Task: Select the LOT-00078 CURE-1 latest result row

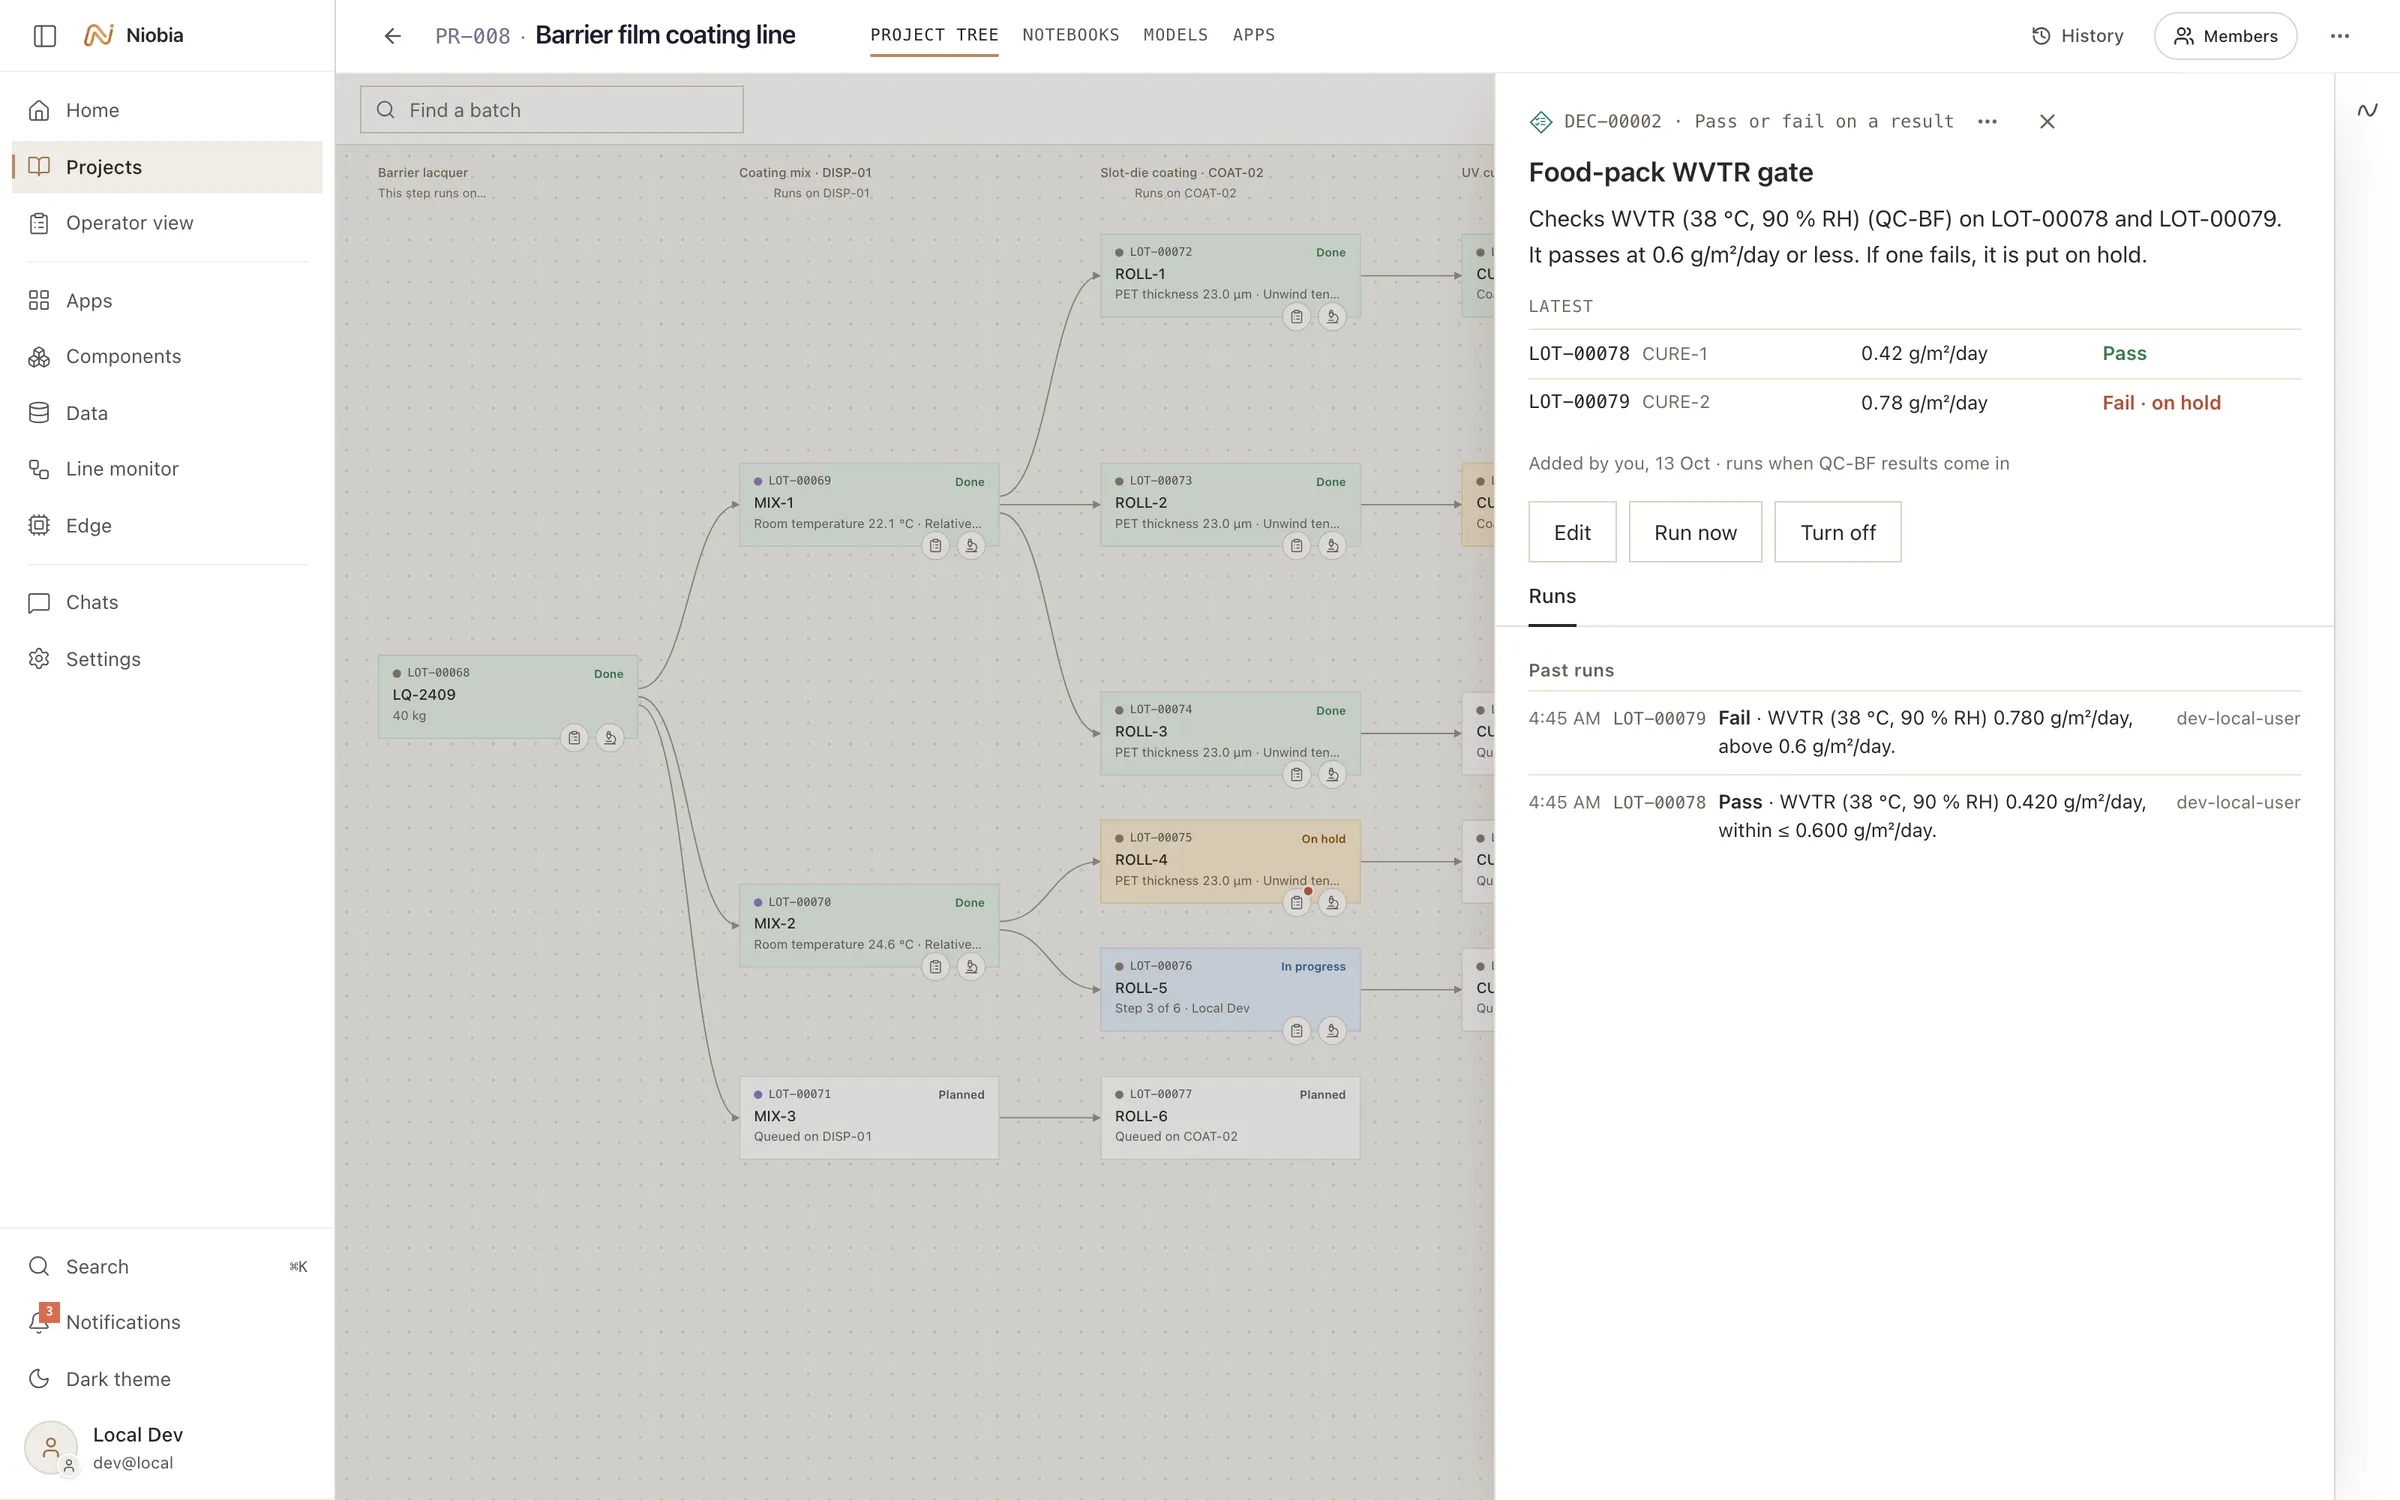Action: click(x=1914, y=354)
